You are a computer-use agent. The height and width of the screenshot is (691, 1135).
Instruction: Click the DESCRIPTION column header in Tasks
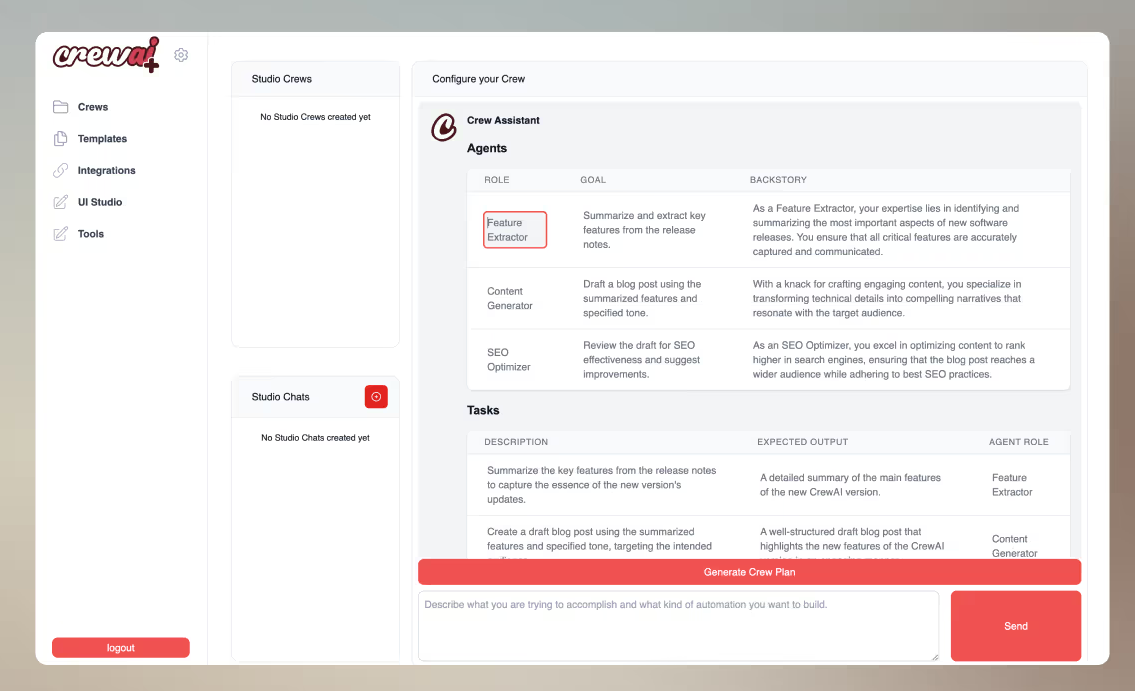click(x=516, y=441)
